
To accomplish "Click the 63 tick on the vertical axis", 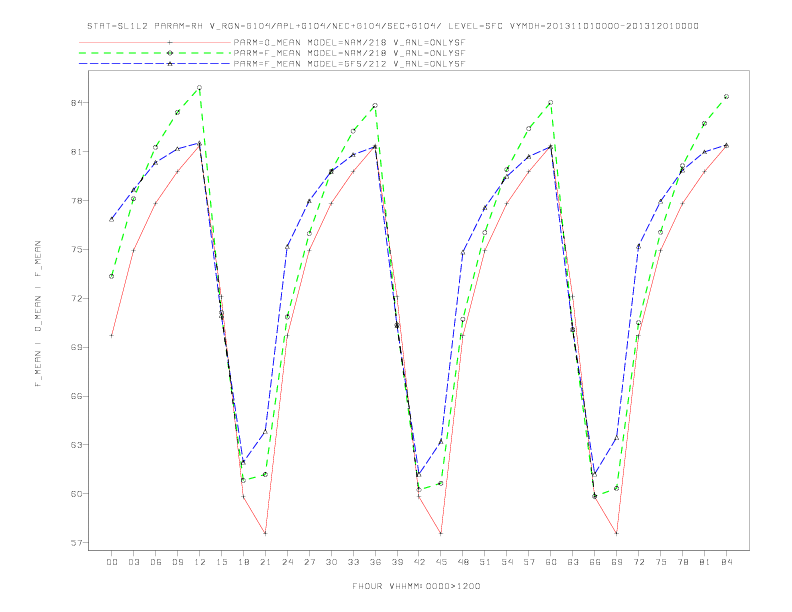I will [77, 445].
